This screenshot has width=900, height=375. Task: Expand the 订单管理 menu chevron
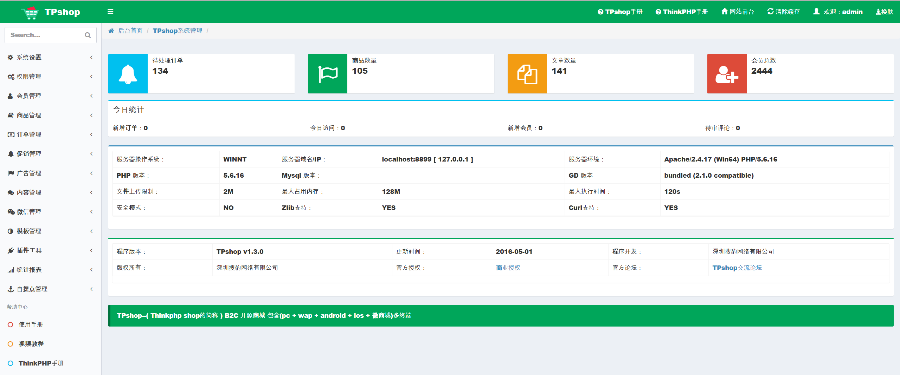(91, 134)
